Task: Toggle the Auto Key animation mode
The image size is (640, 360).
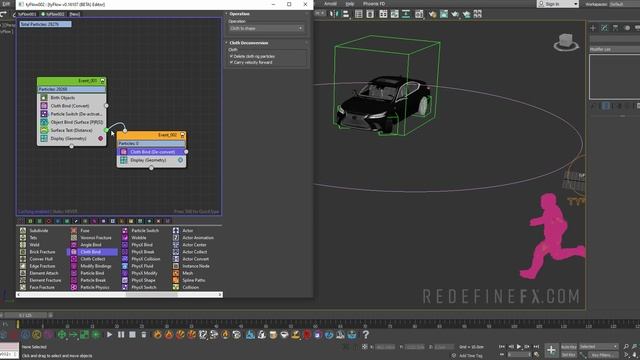Action: pos(569,347)
